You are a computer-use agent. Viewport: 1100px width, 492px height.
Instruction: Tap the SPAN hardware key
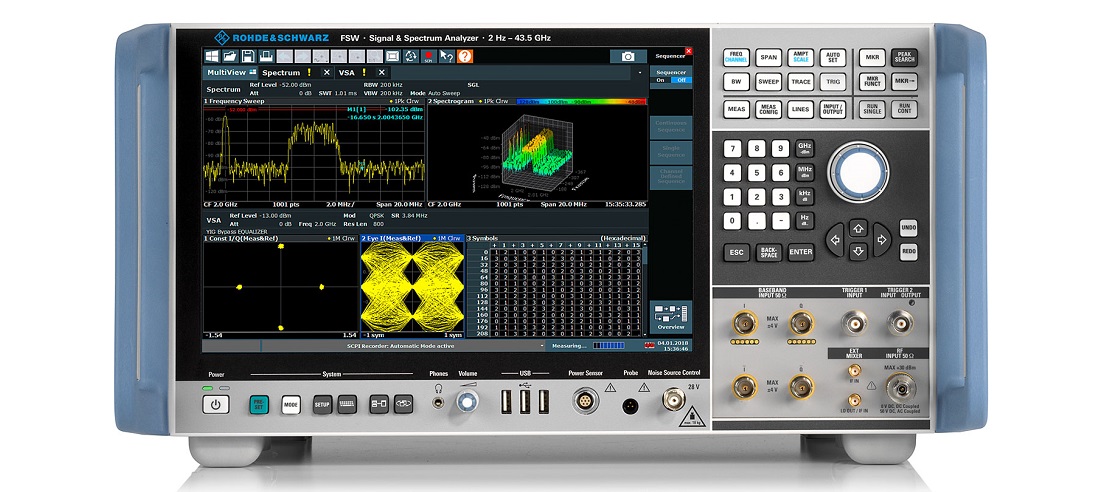coord(769,58)
